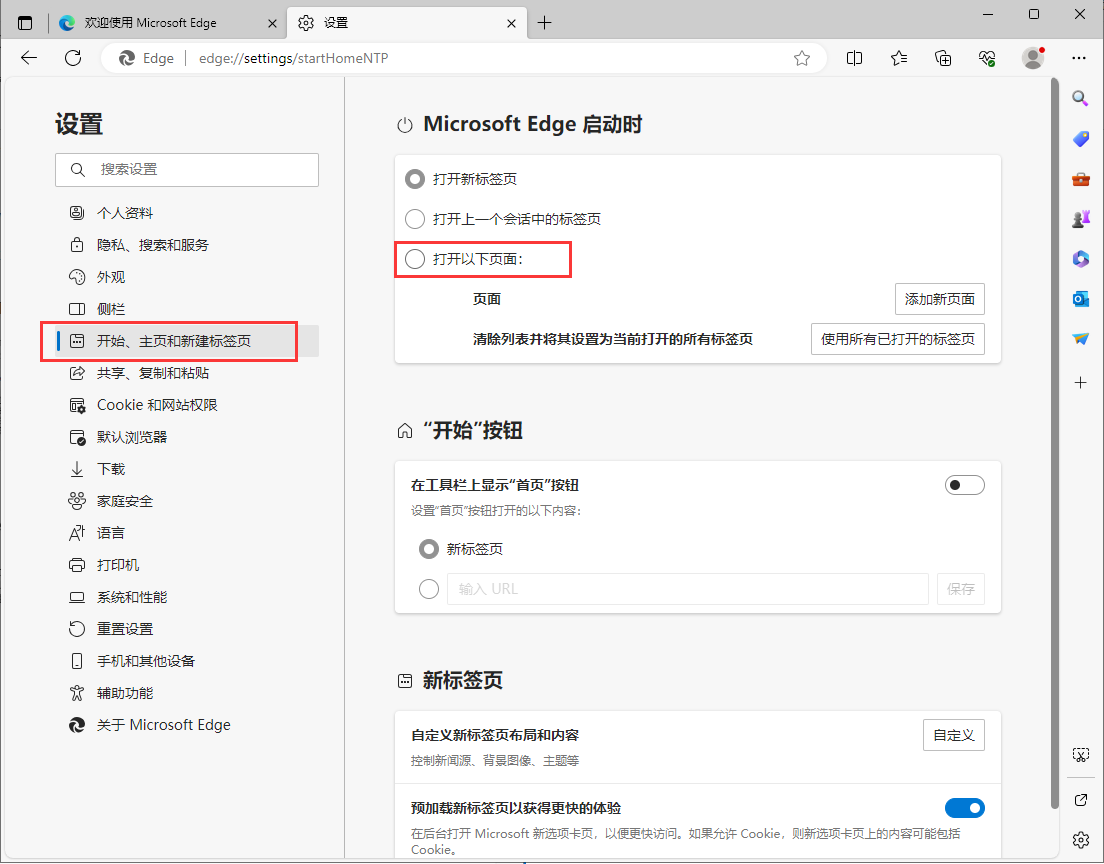The height and width of the screenshot is (864, 1104).
Task: Open a new tab with plus button
Action: tap(544, 23)
